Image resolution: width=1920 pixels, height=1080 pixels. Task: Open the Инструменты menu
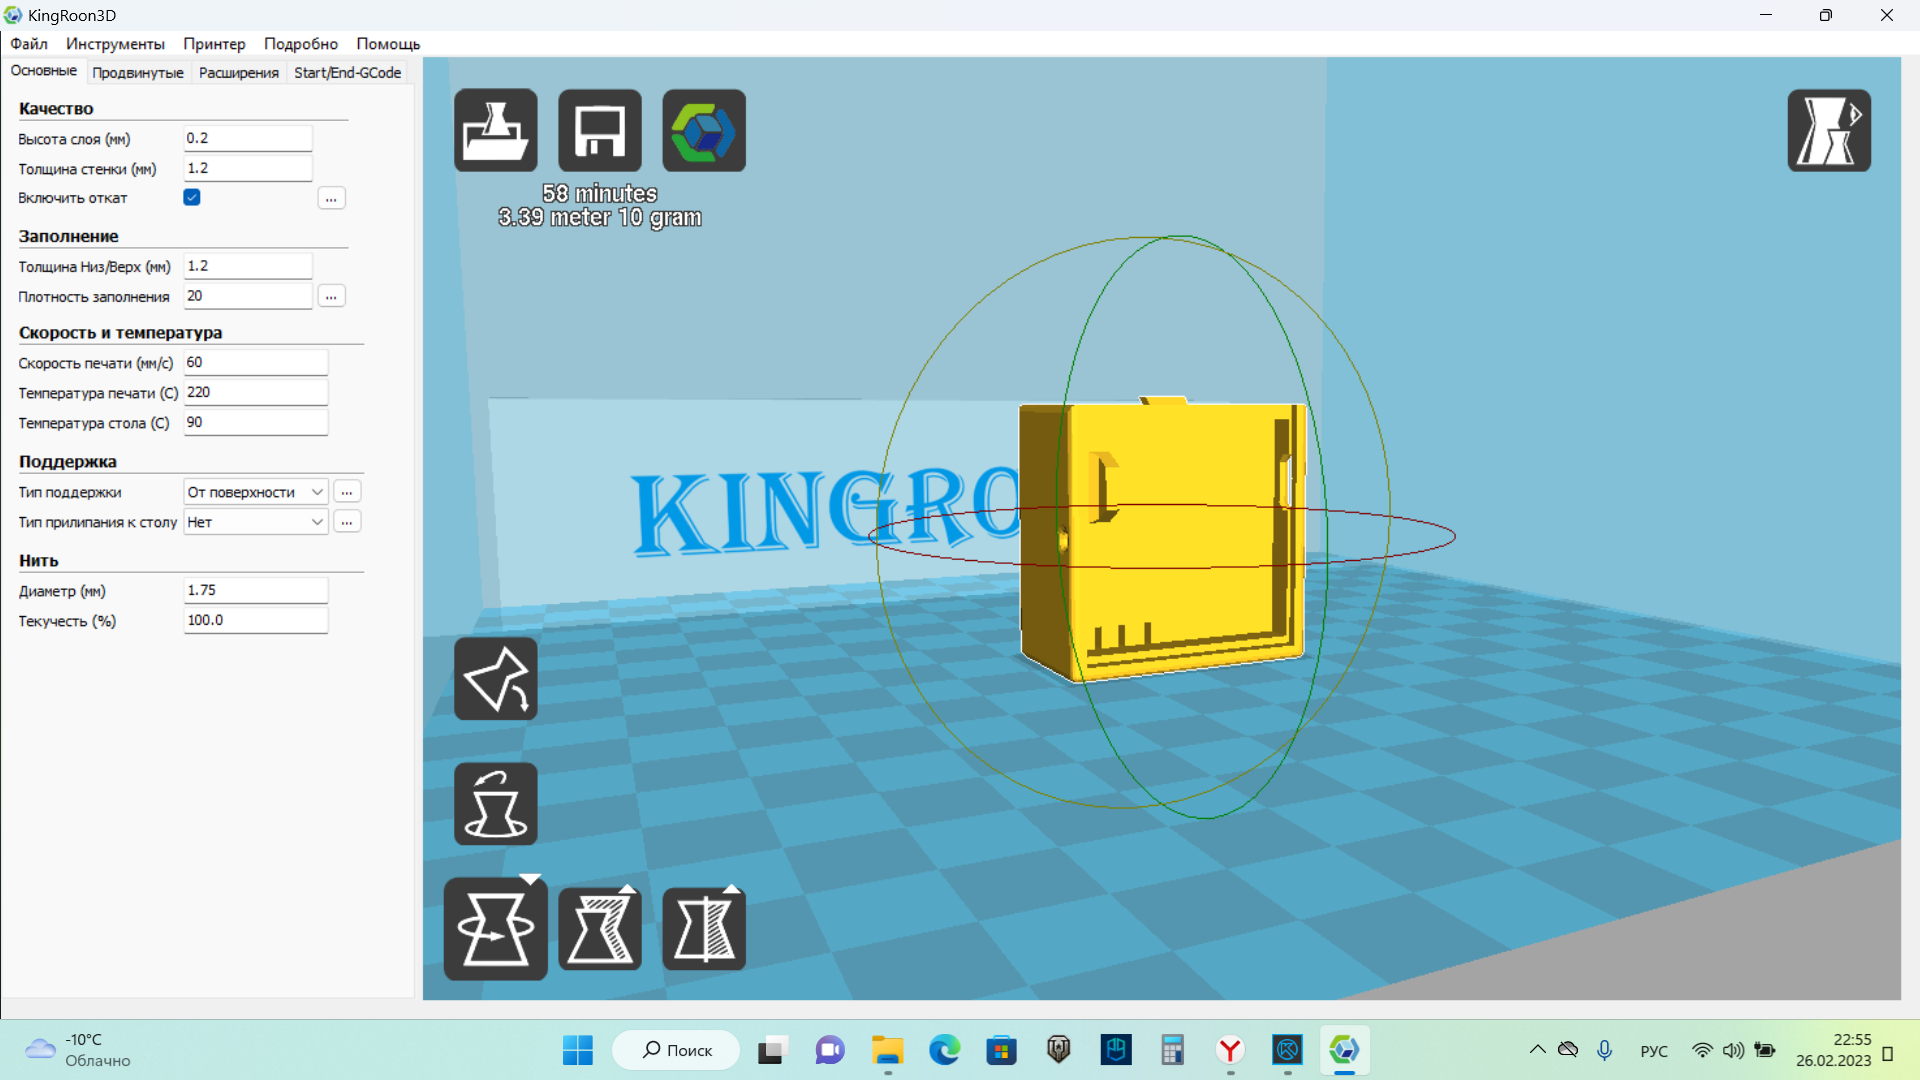point(115,43)
